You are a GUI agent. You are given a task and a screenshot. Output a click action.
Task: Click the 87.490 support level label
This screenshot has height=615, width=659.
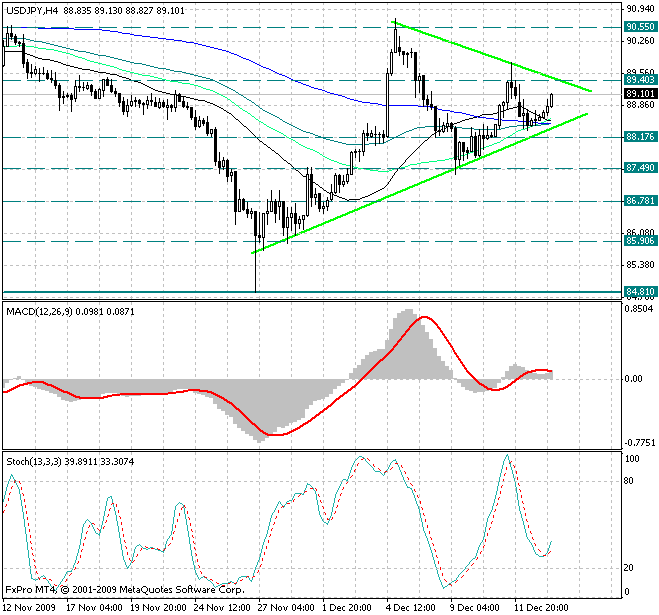(x=640, y=168)
